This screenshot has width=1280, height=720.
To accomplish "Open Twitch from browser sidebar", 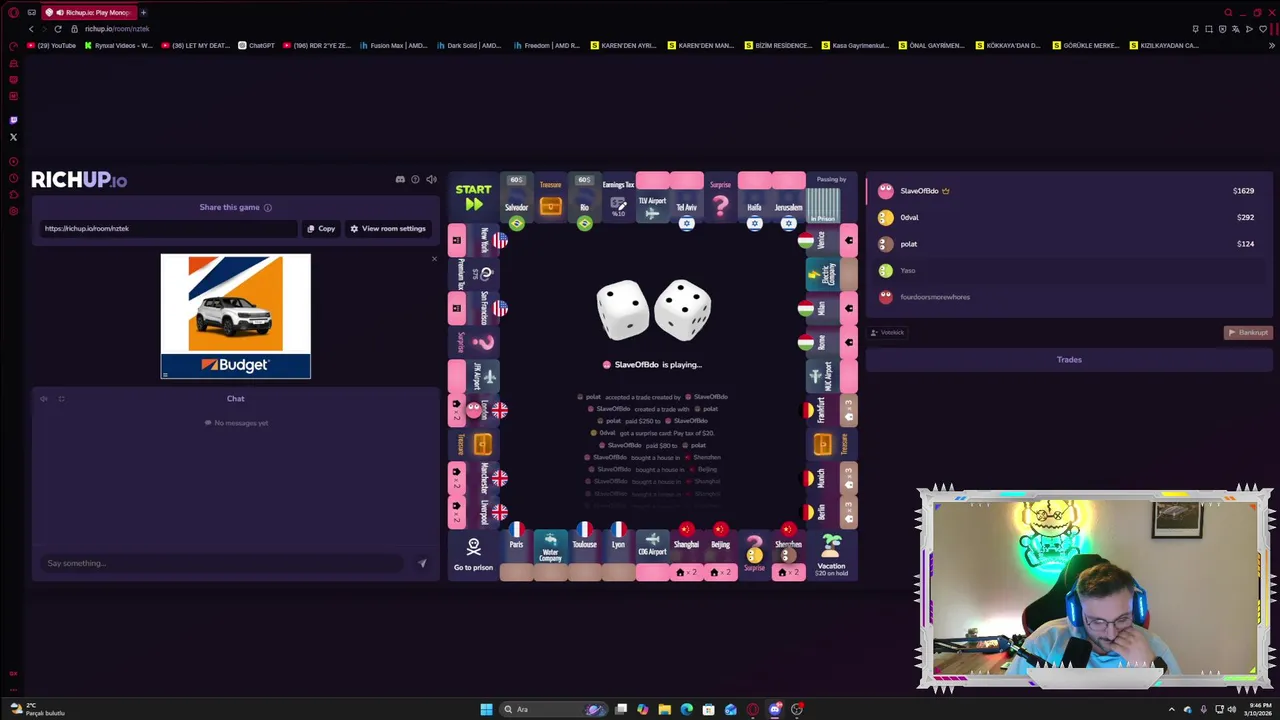I will (x=13, y=120).
